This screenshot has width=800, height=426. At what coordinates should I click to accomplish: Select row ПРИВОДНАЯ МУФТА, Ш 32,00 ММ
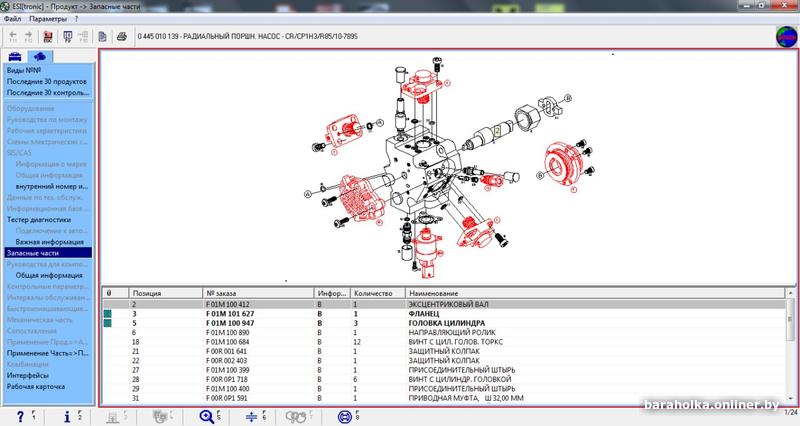[x=444, y=398]
